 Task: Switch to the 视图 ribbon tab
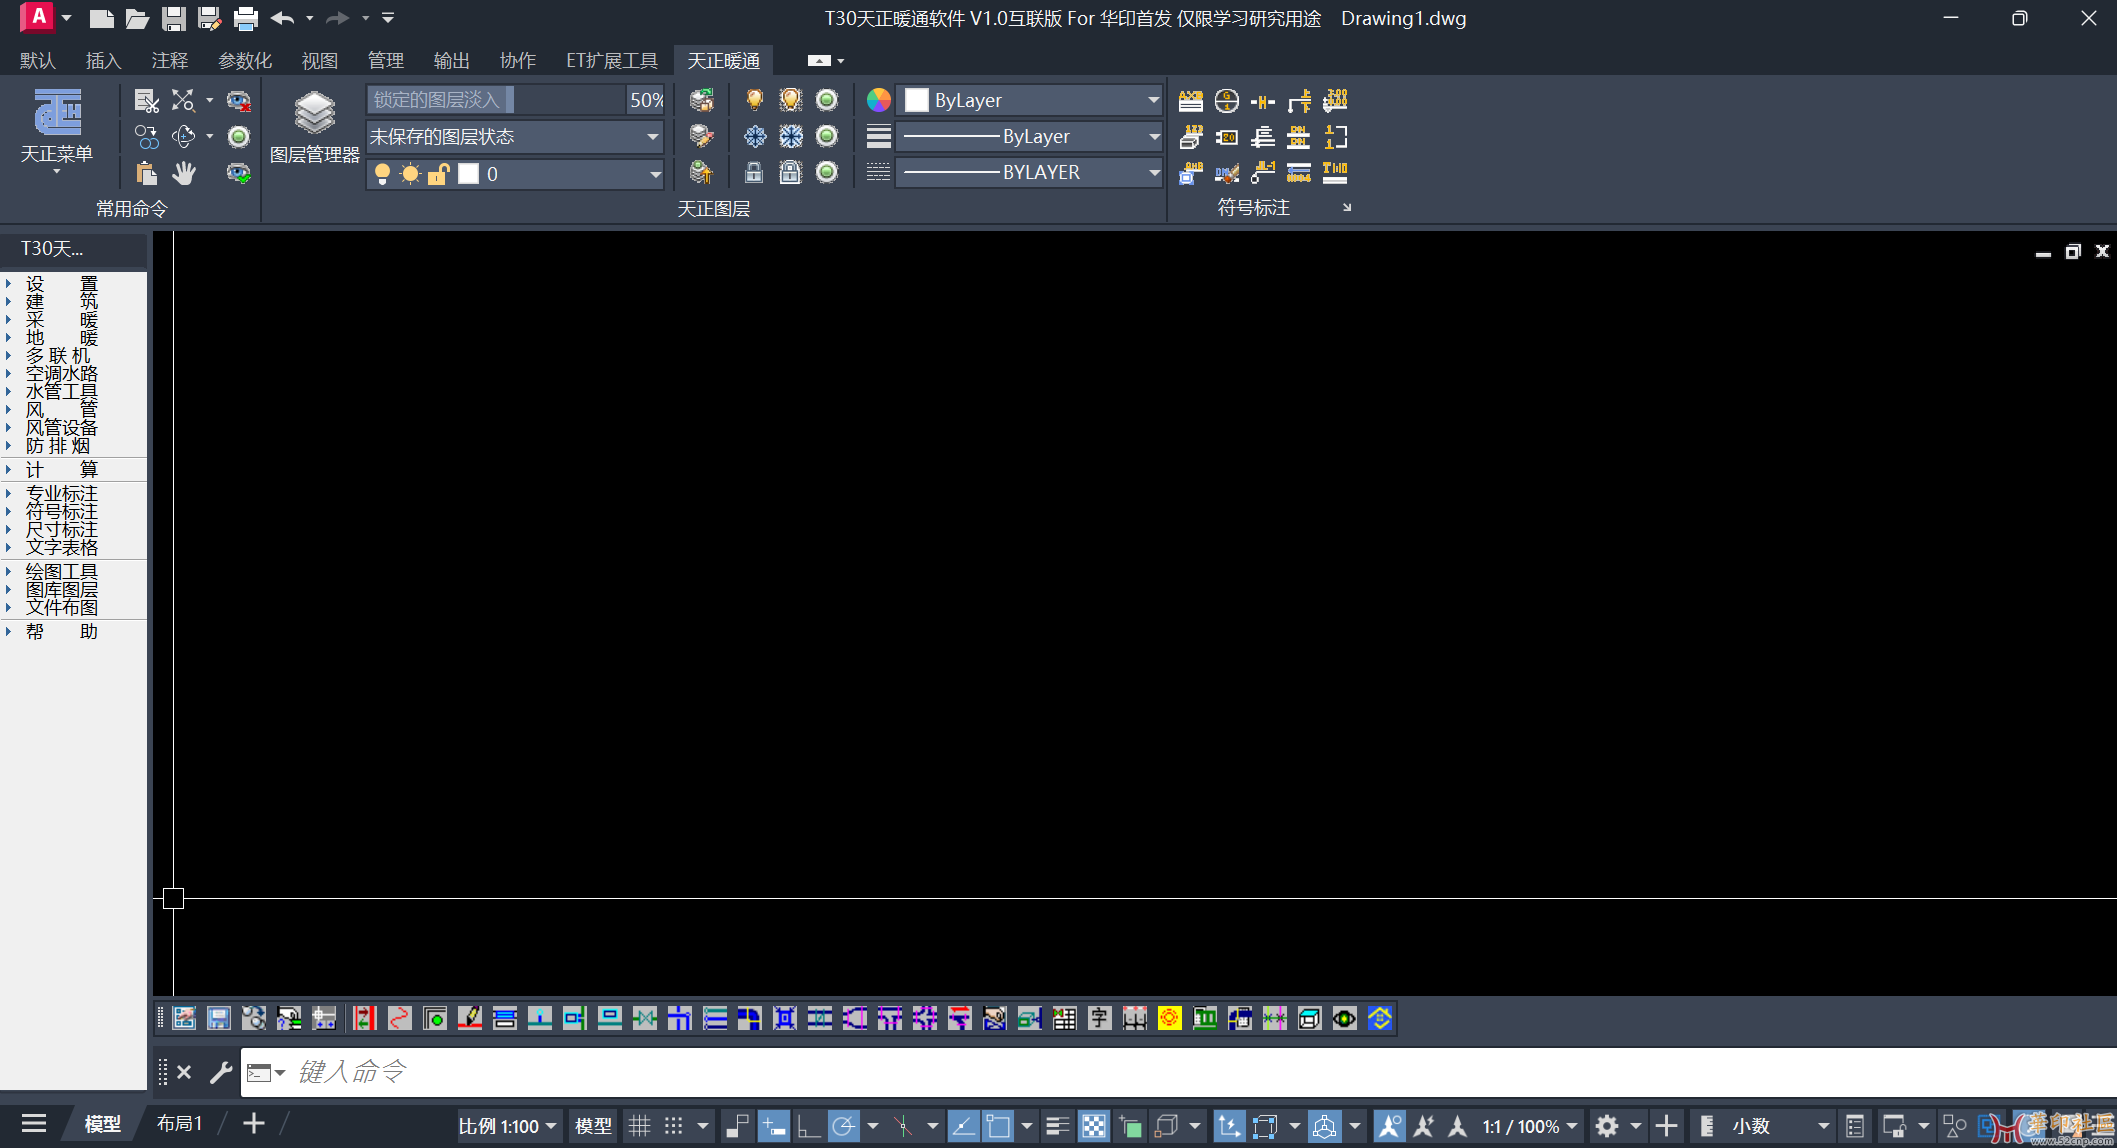(x=320, y=61)
